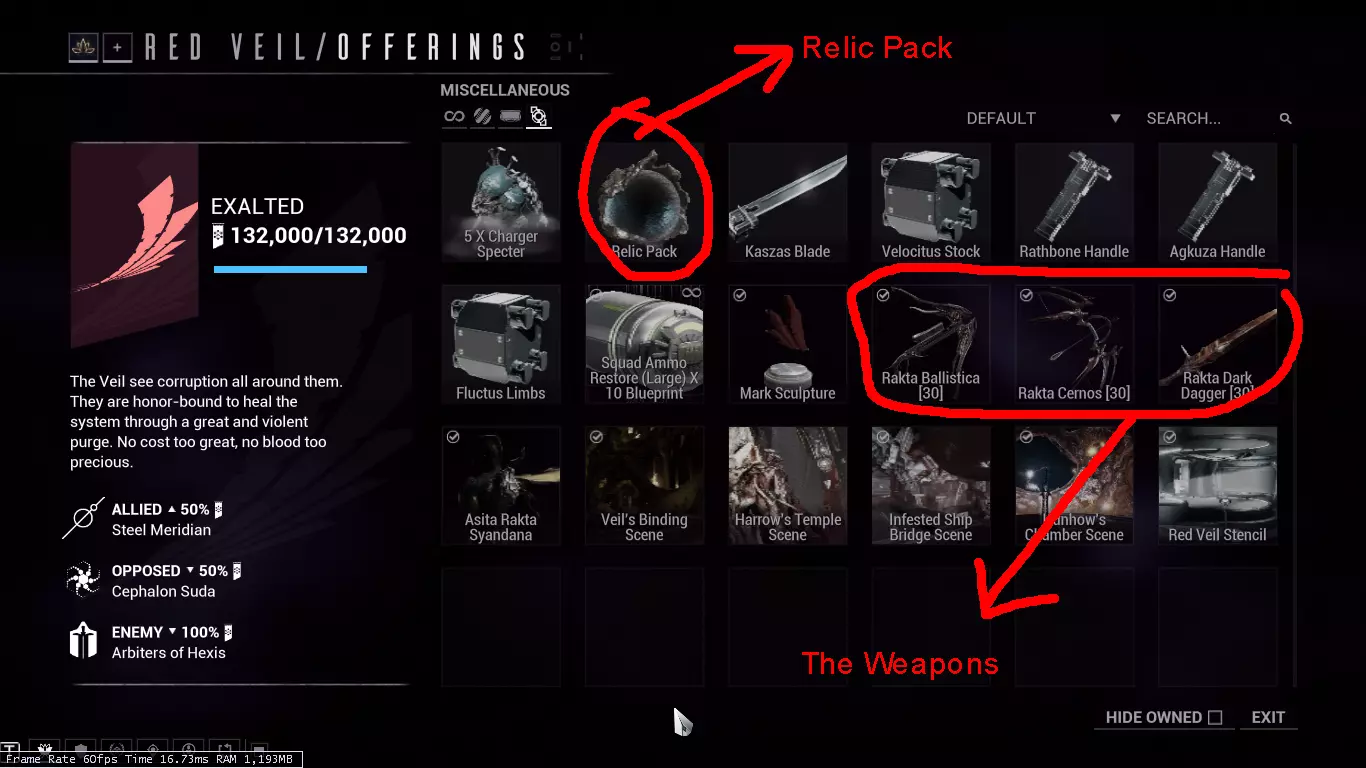Click the search magnifier icon

[1285, 119]
